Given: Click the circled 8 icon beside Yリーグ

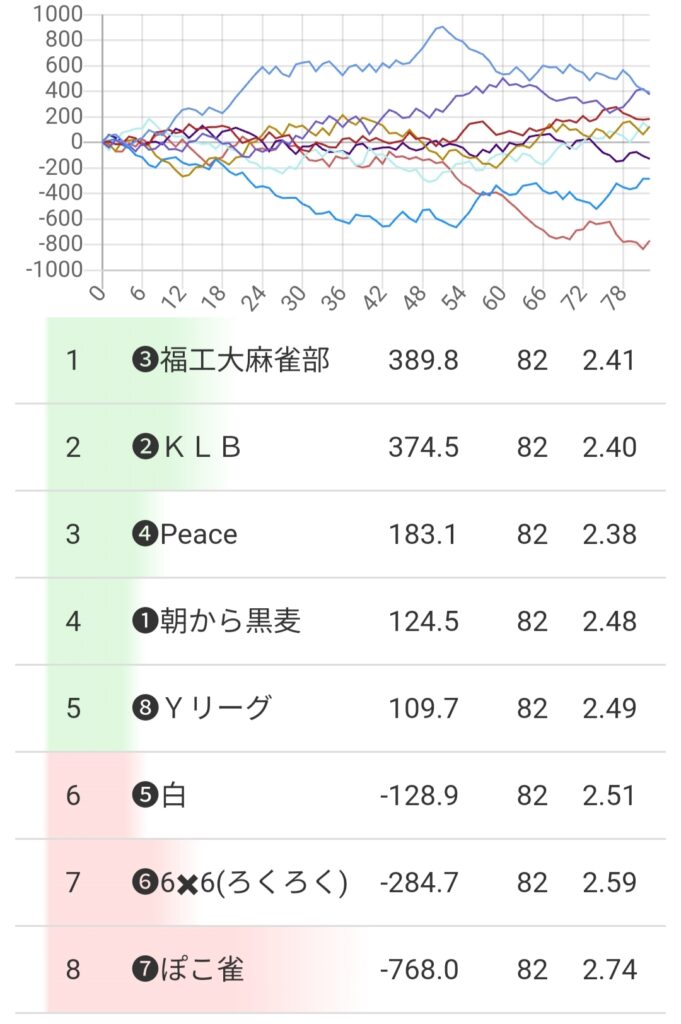Looking at the screenshot, I should pyautogui.click(x=144, y=708).
